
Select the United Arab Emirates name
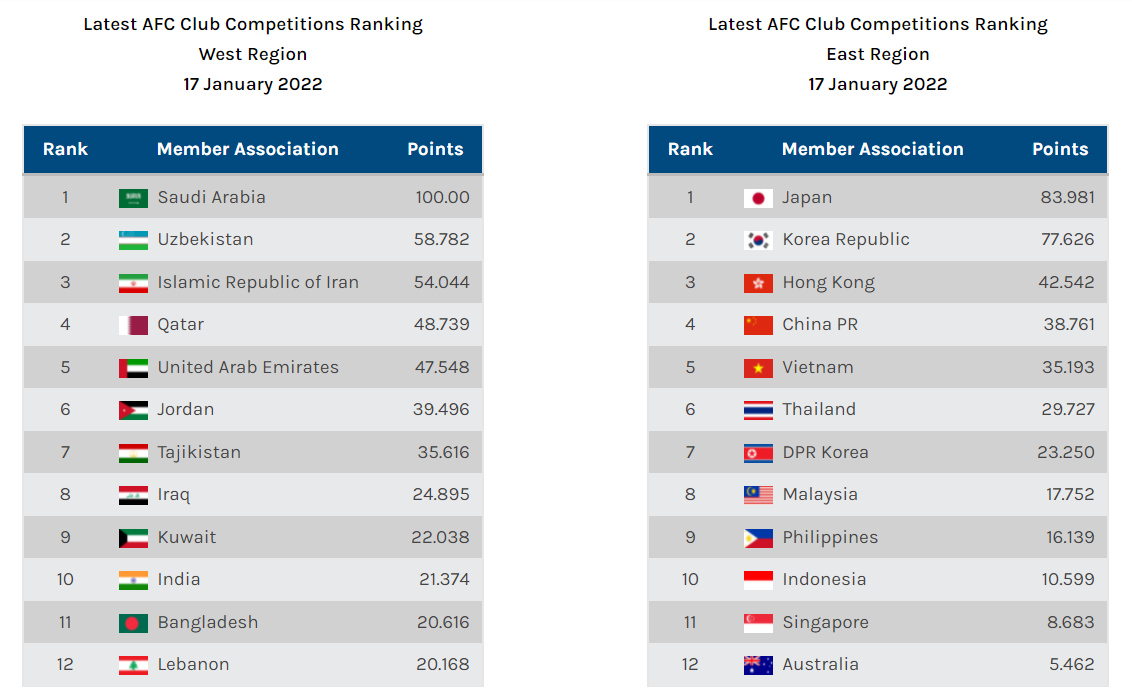point(248,367)
